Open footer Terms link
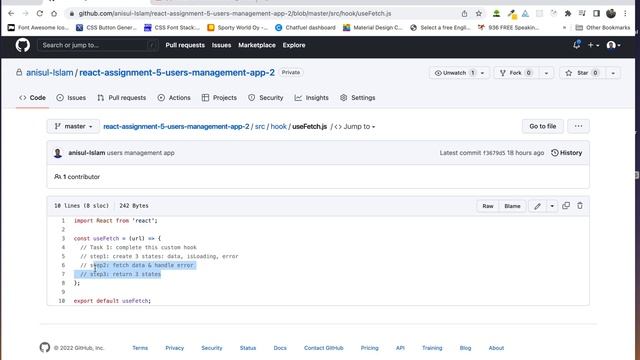 point(140,348)
